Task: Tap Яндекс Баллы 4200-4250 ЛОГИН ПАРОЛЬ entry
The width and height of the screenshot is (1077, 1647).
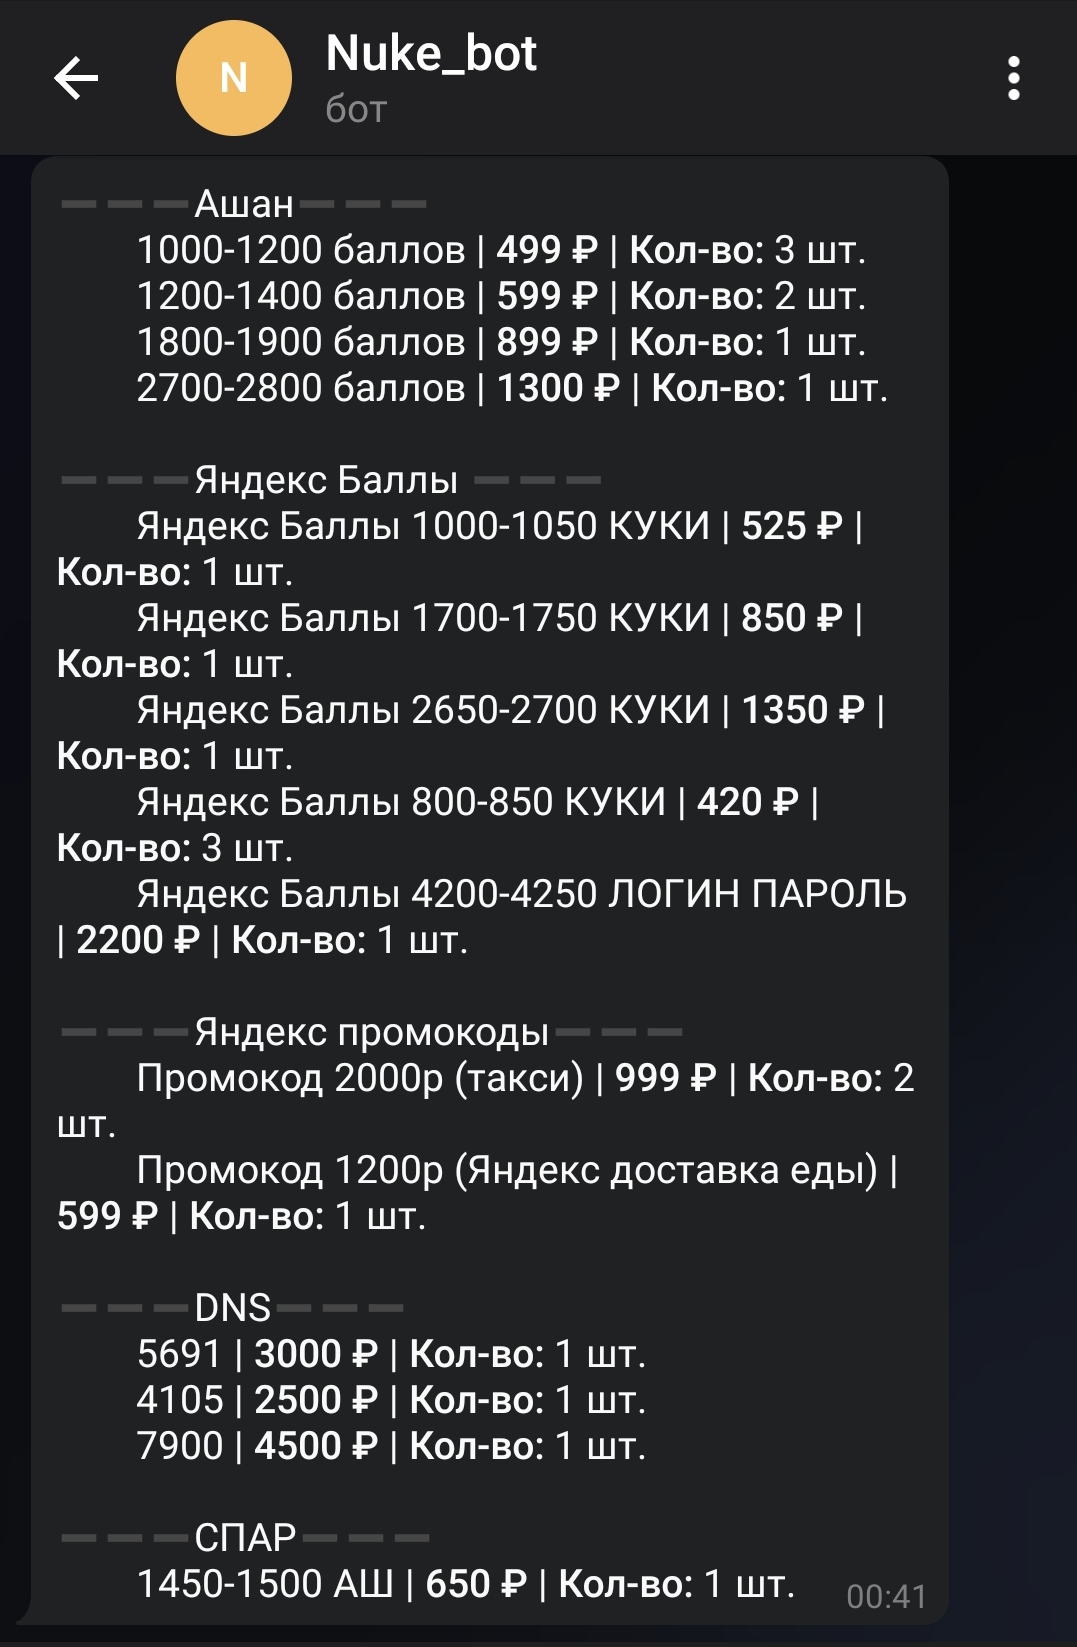Action: pyautogui.click(x=482, y=917)
